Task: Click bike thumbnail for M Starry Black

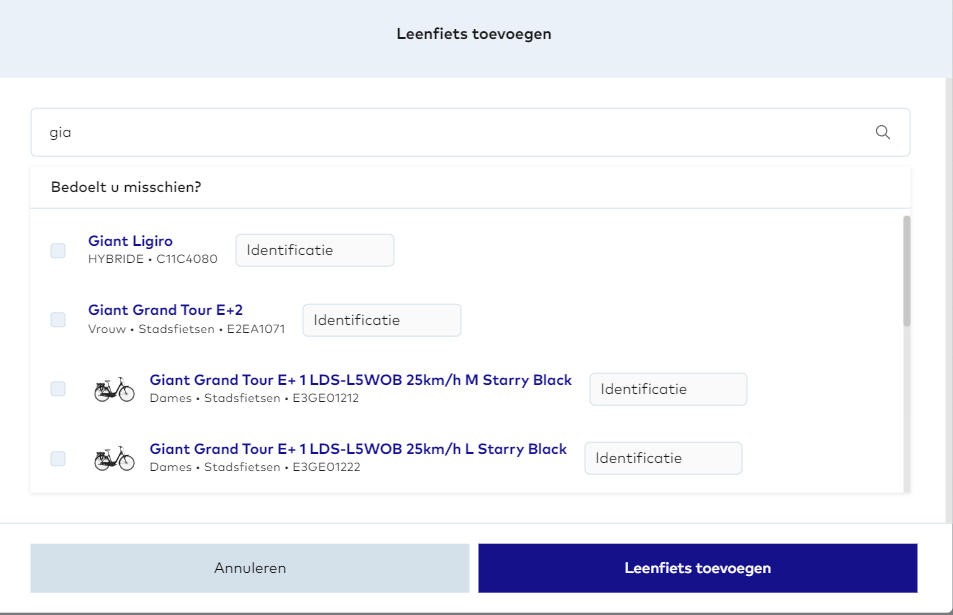Action: (x=114, y=389)
